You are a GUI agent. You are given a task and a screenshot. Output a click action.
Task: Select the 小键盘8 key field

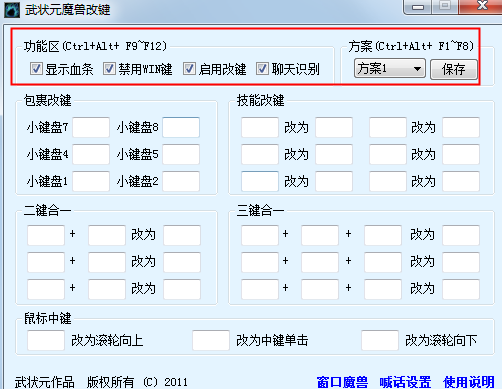[x=181, y=127]
